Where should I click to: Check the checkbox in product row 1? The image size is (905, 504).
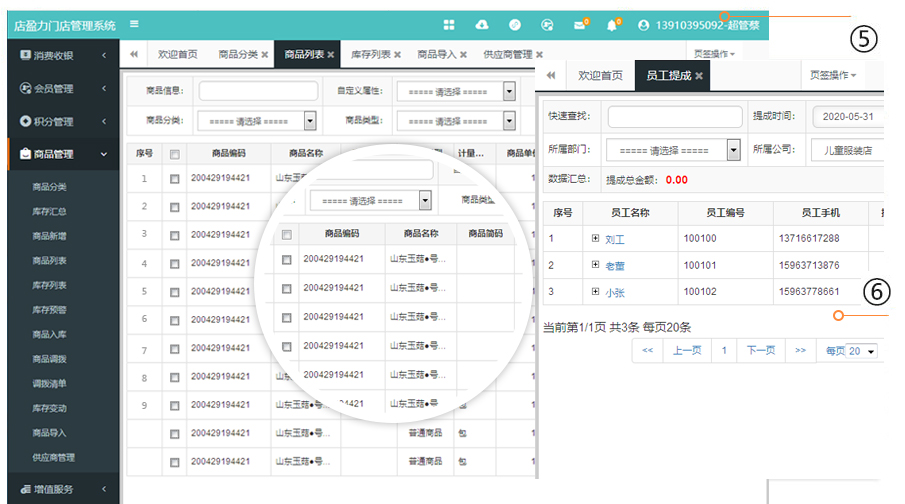click(x=174, y=179)
